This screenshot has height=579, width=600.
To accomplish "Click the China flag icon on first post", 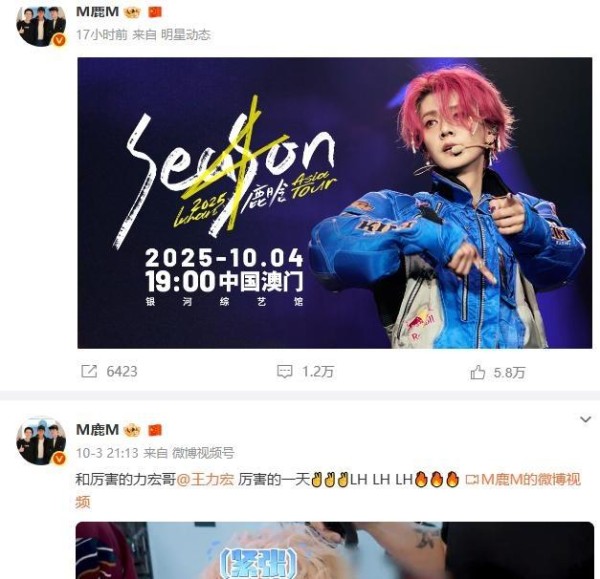I will [155, 12].
